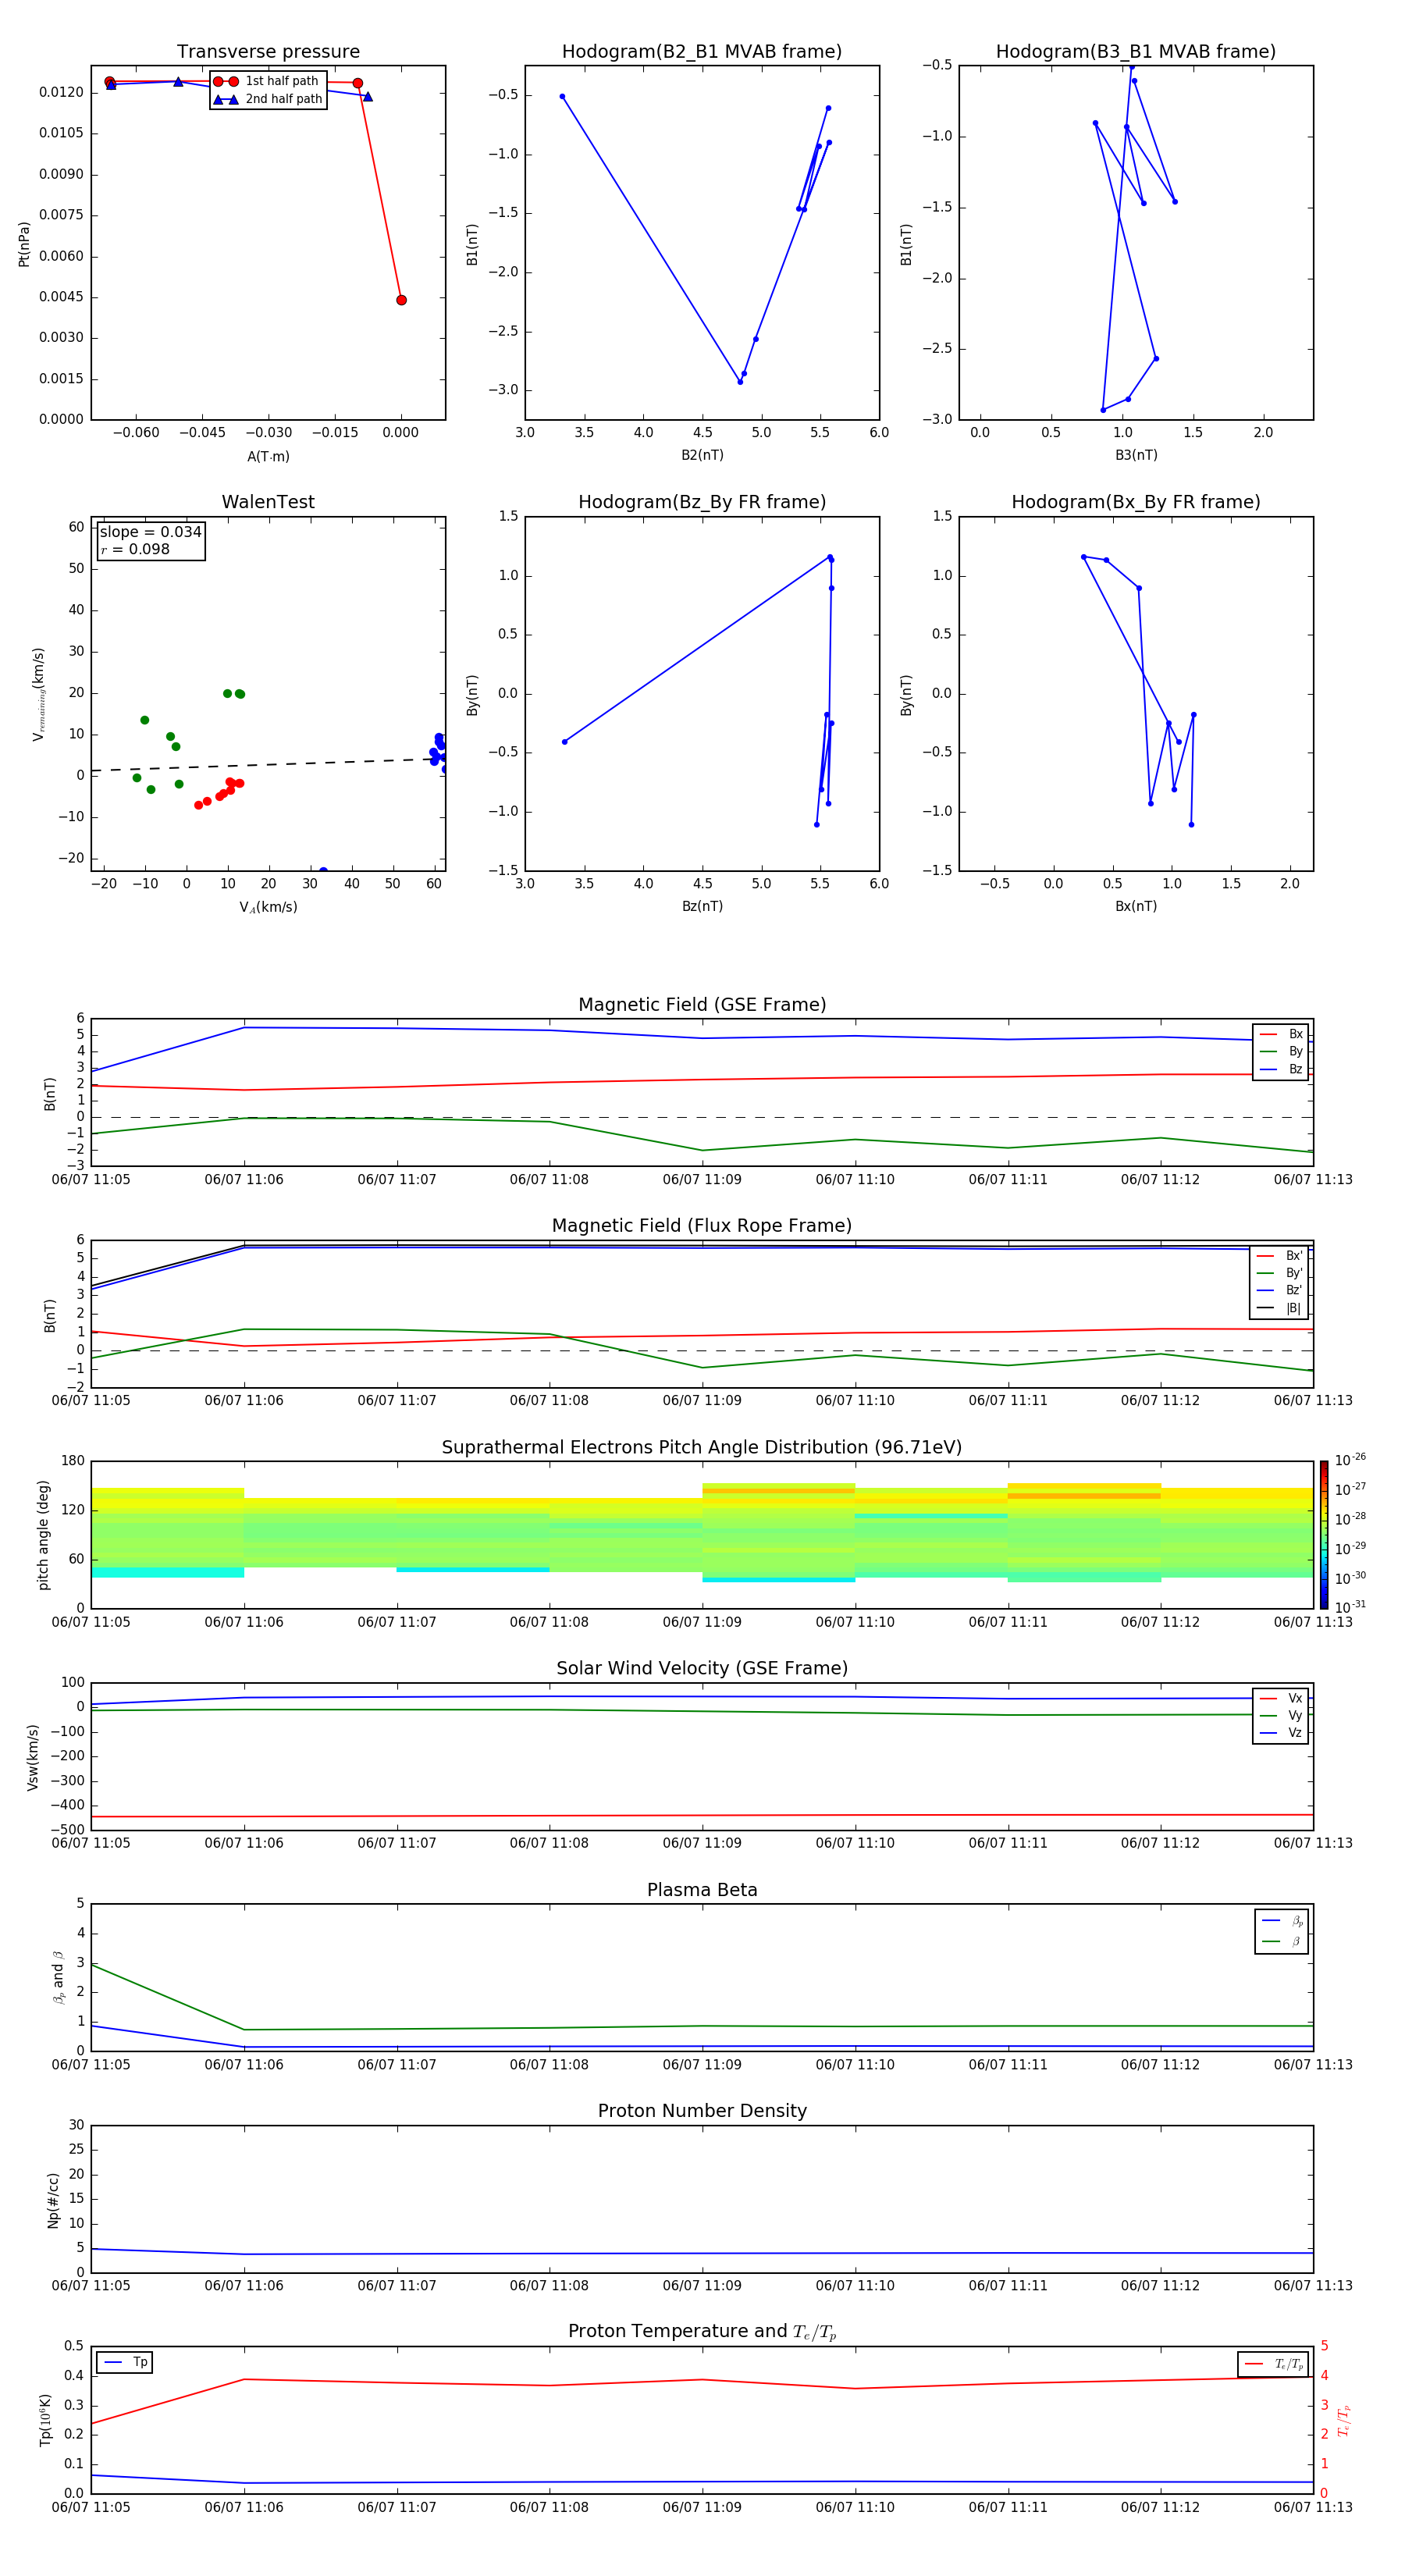Click the 'Np(#/cc)' axis label
The height and width of the screenshot is (2576, 1405).
coord(54,2201)
